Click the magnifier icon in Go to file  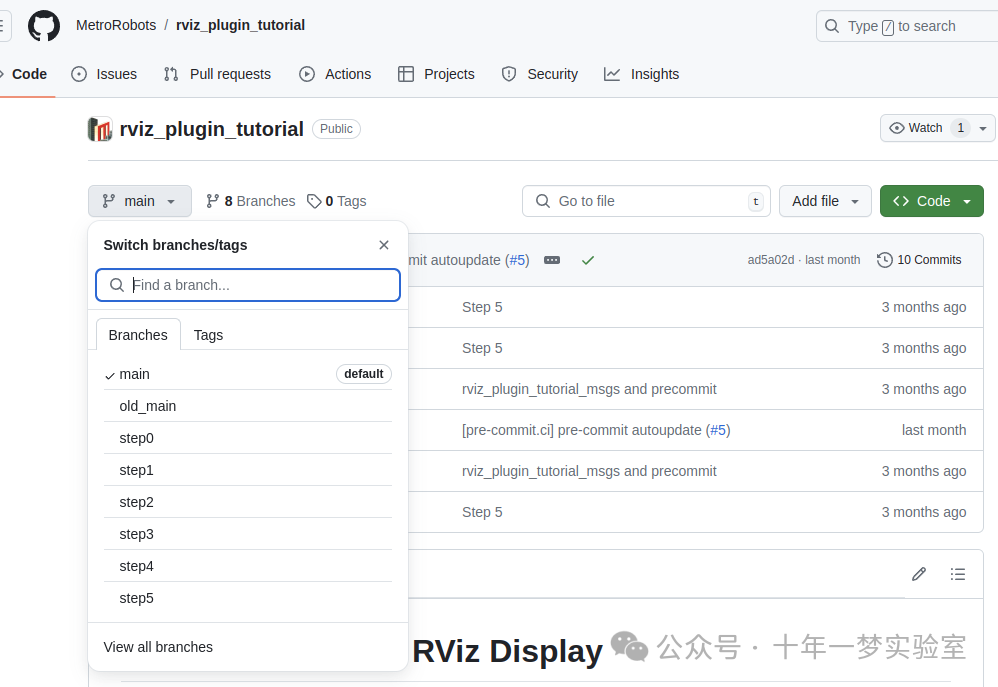pos(542,201)
